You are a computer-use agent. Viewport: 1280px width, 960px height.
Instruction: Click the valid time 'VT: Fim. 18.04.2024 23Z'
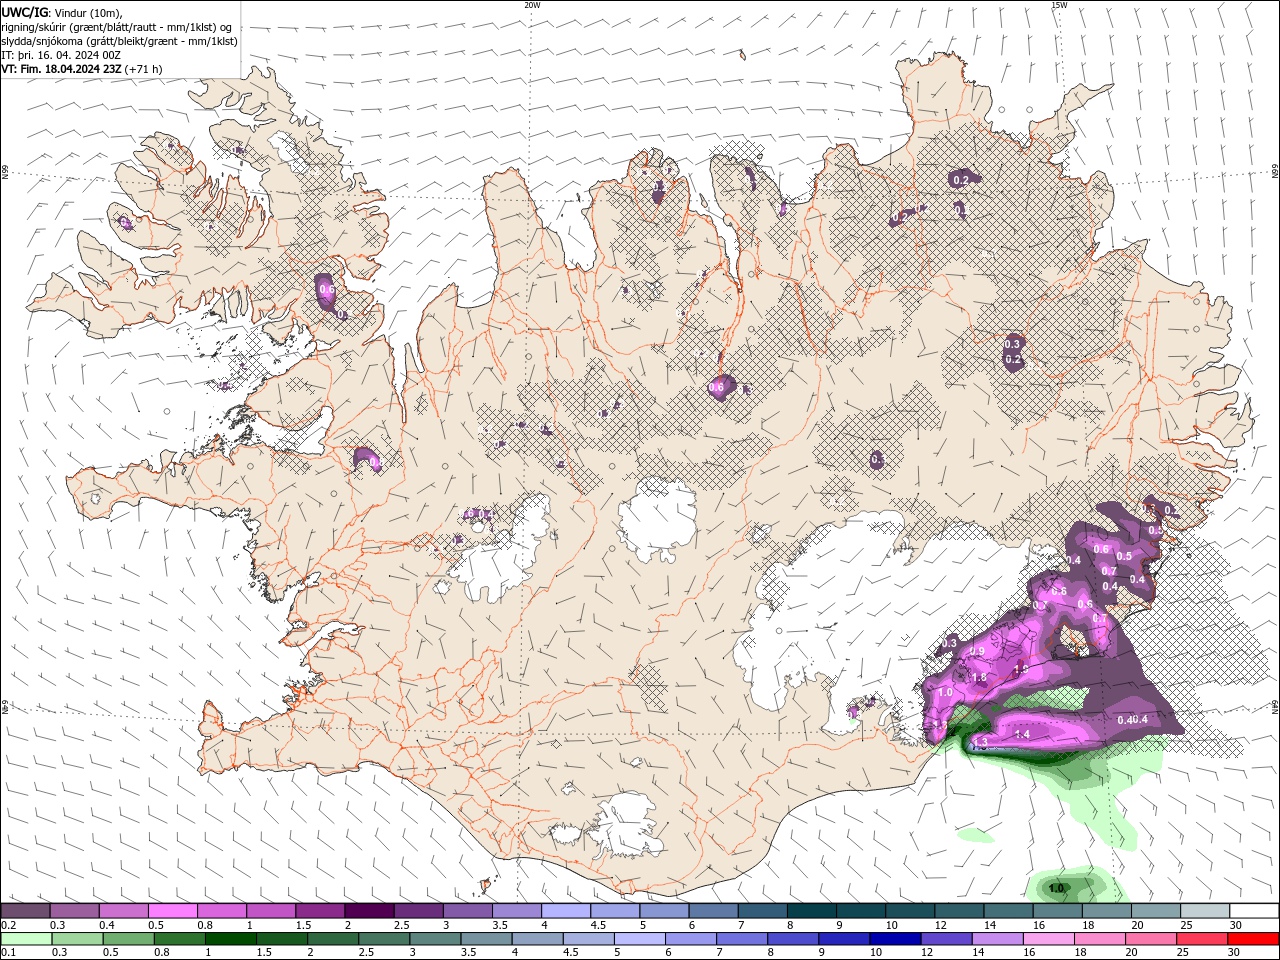click(62, 69)
